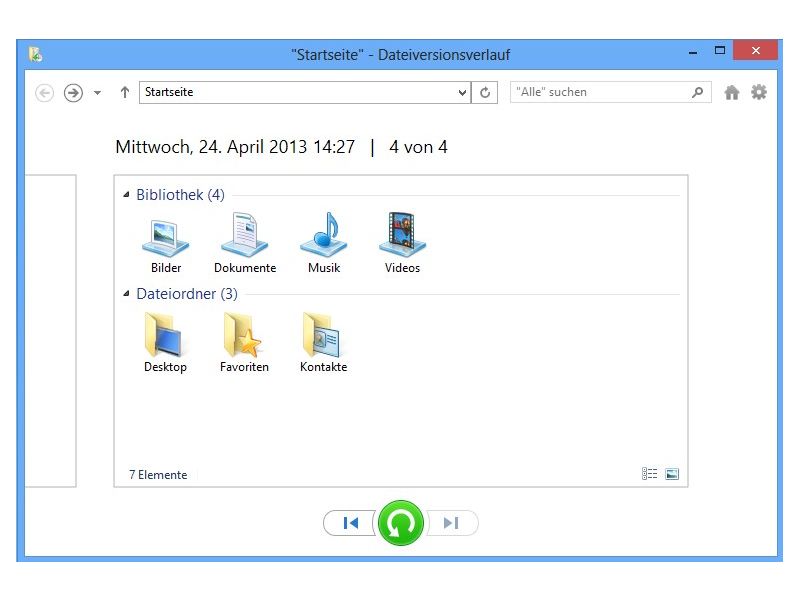Go to previous version
This screenshot has width=800, height=600.
351,523
